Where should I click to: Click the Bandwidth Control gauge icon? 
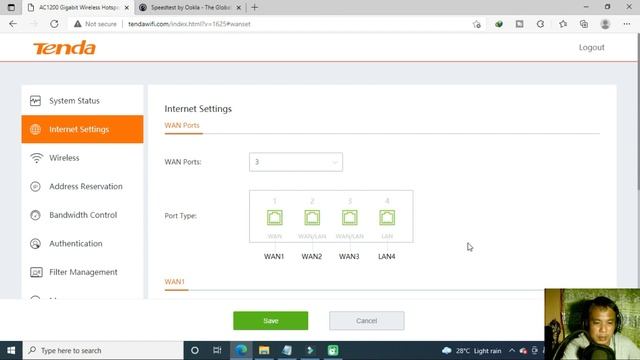[x=36, y=215]
